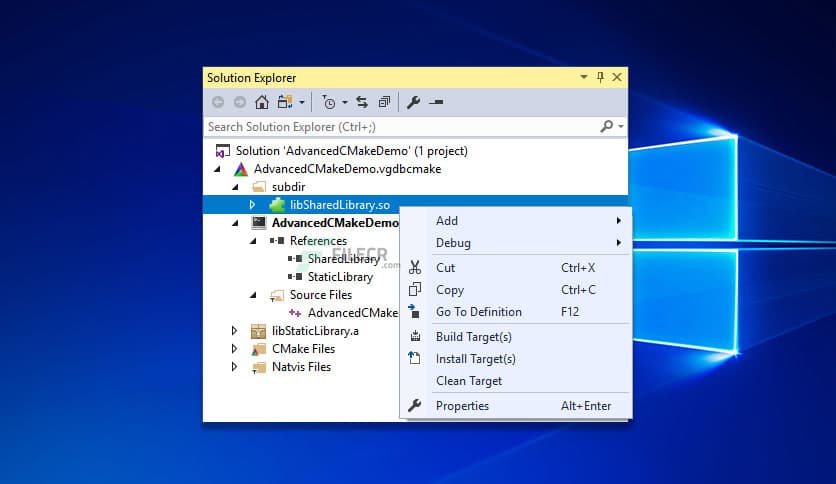Open the window position dropdown arrow in title bar
The height and width of the screenshot is (484, 836).
tap(584, 77)
